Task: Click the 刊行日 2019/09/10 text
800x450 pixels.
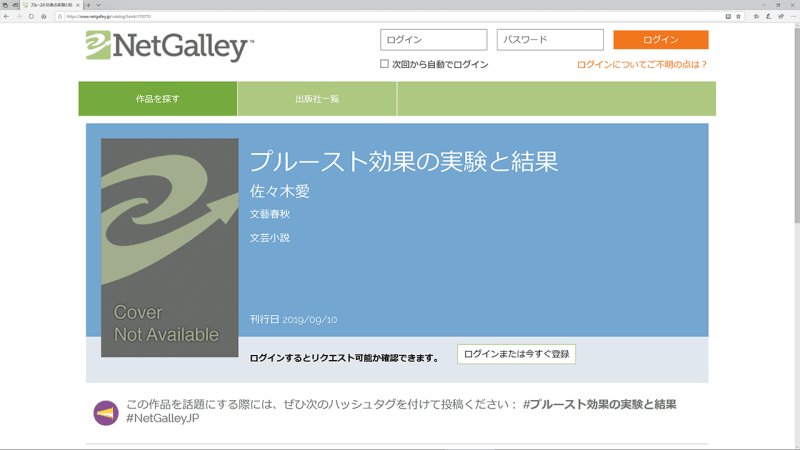Action: pyautogui.click(x=293, y=319)
